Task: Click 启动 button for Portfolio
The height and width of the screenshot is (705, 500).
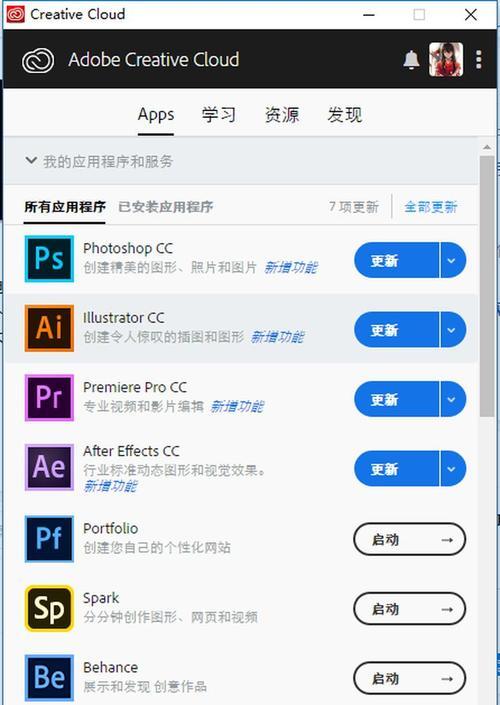Action: tap(410, 539)
